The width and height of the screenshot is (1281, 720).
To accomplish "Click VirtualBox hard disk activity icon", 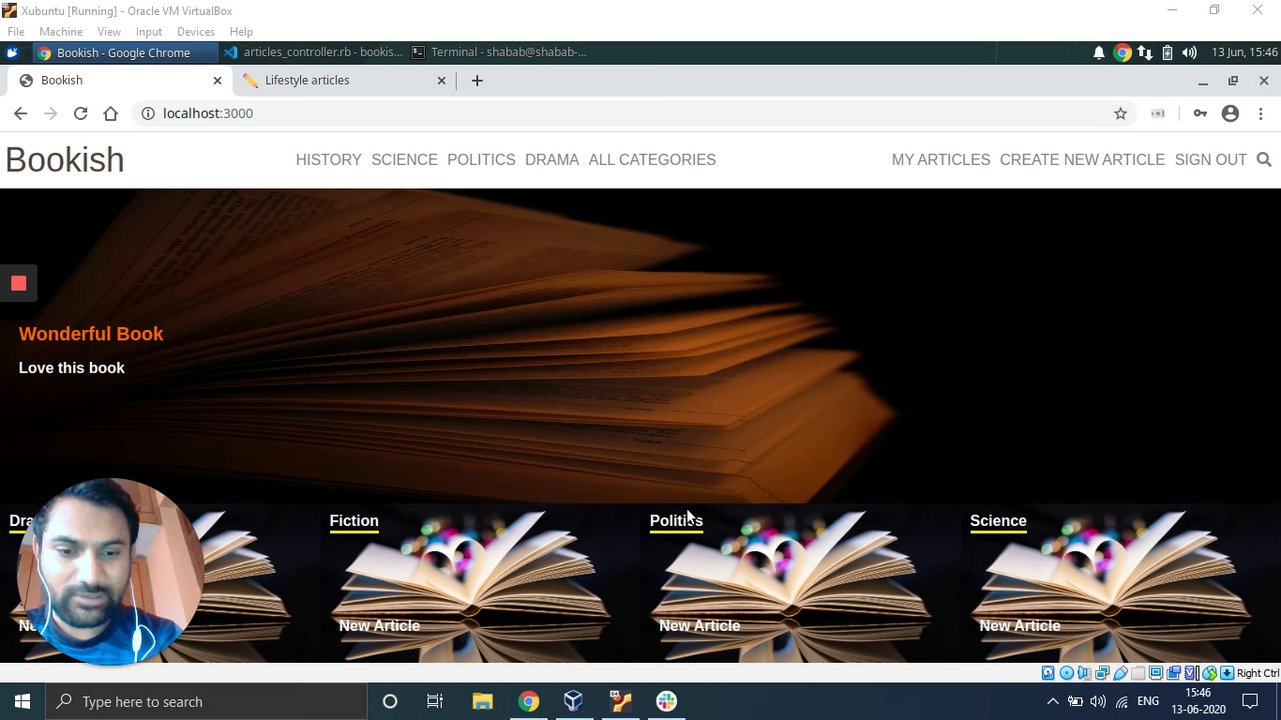I will click(x=1048, y=673).
